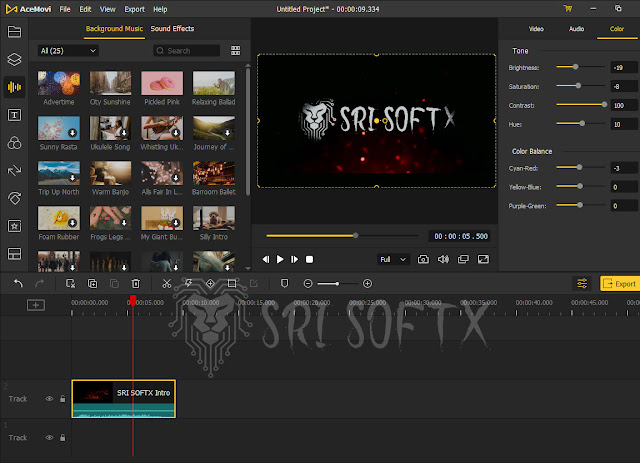
Task: Open the Edit menu
Action: click(x=85, y=9)
